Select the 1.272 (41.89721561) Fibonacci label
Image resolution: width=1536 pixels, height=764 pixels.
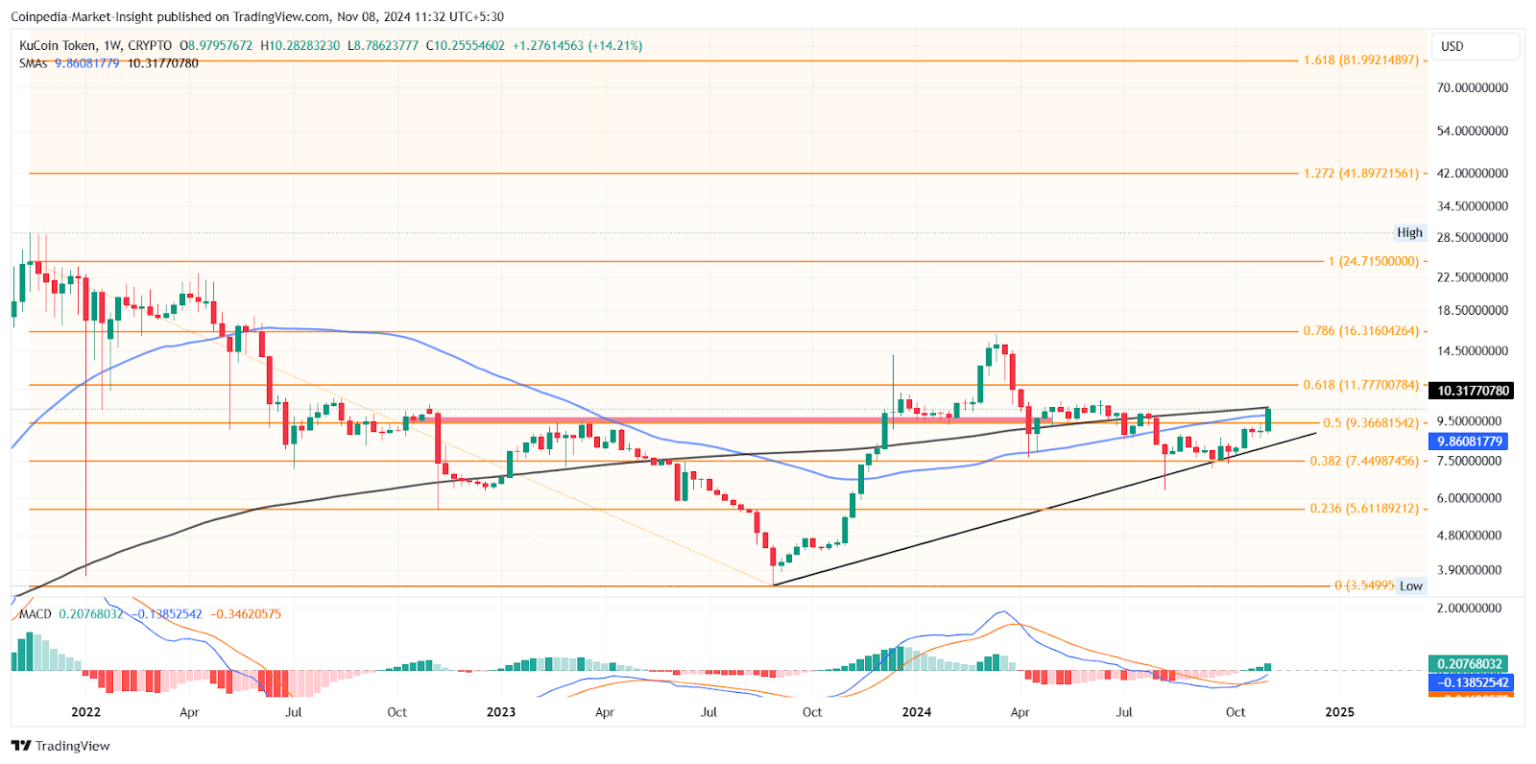click(x=1361, y=173)
